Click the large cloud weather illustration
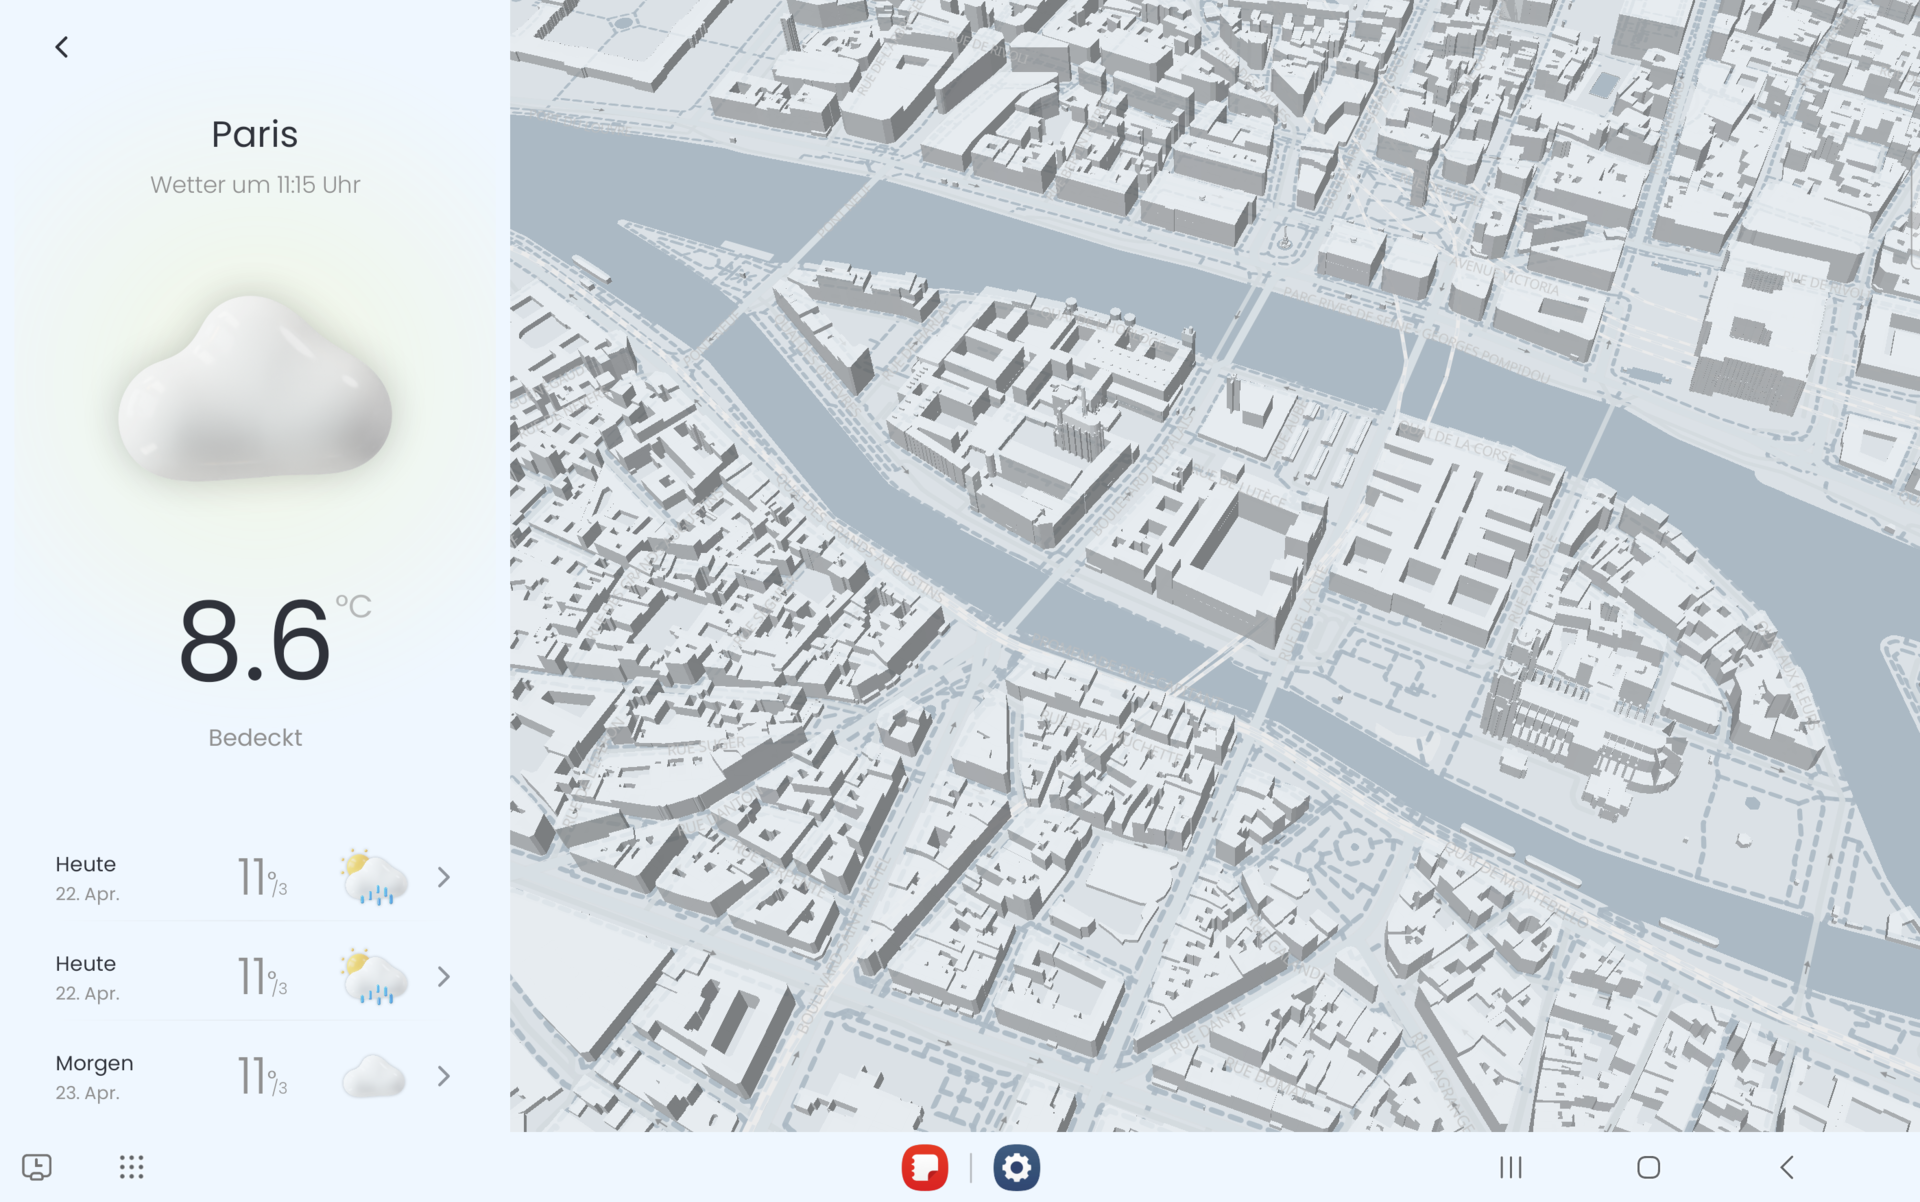Screen dimensions: 1920x1202 255,390
